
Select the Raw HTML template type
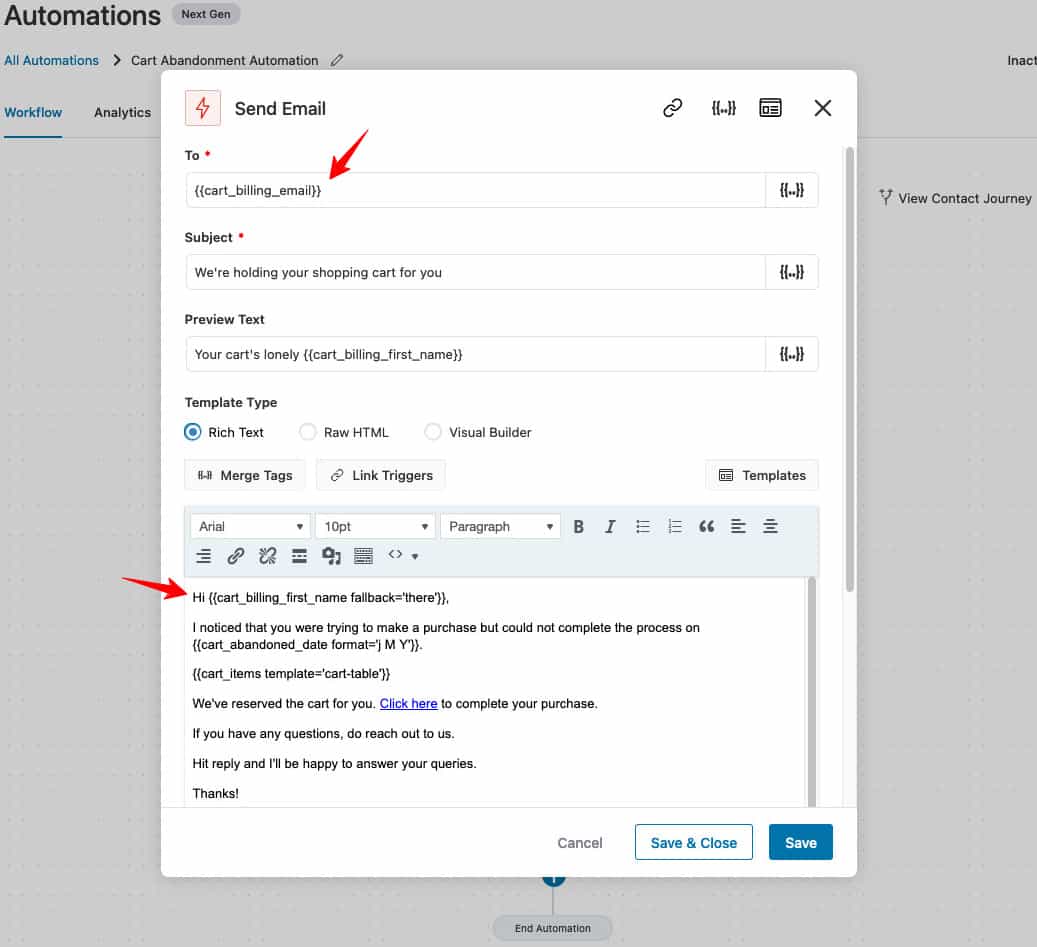(x=308, y=432)
